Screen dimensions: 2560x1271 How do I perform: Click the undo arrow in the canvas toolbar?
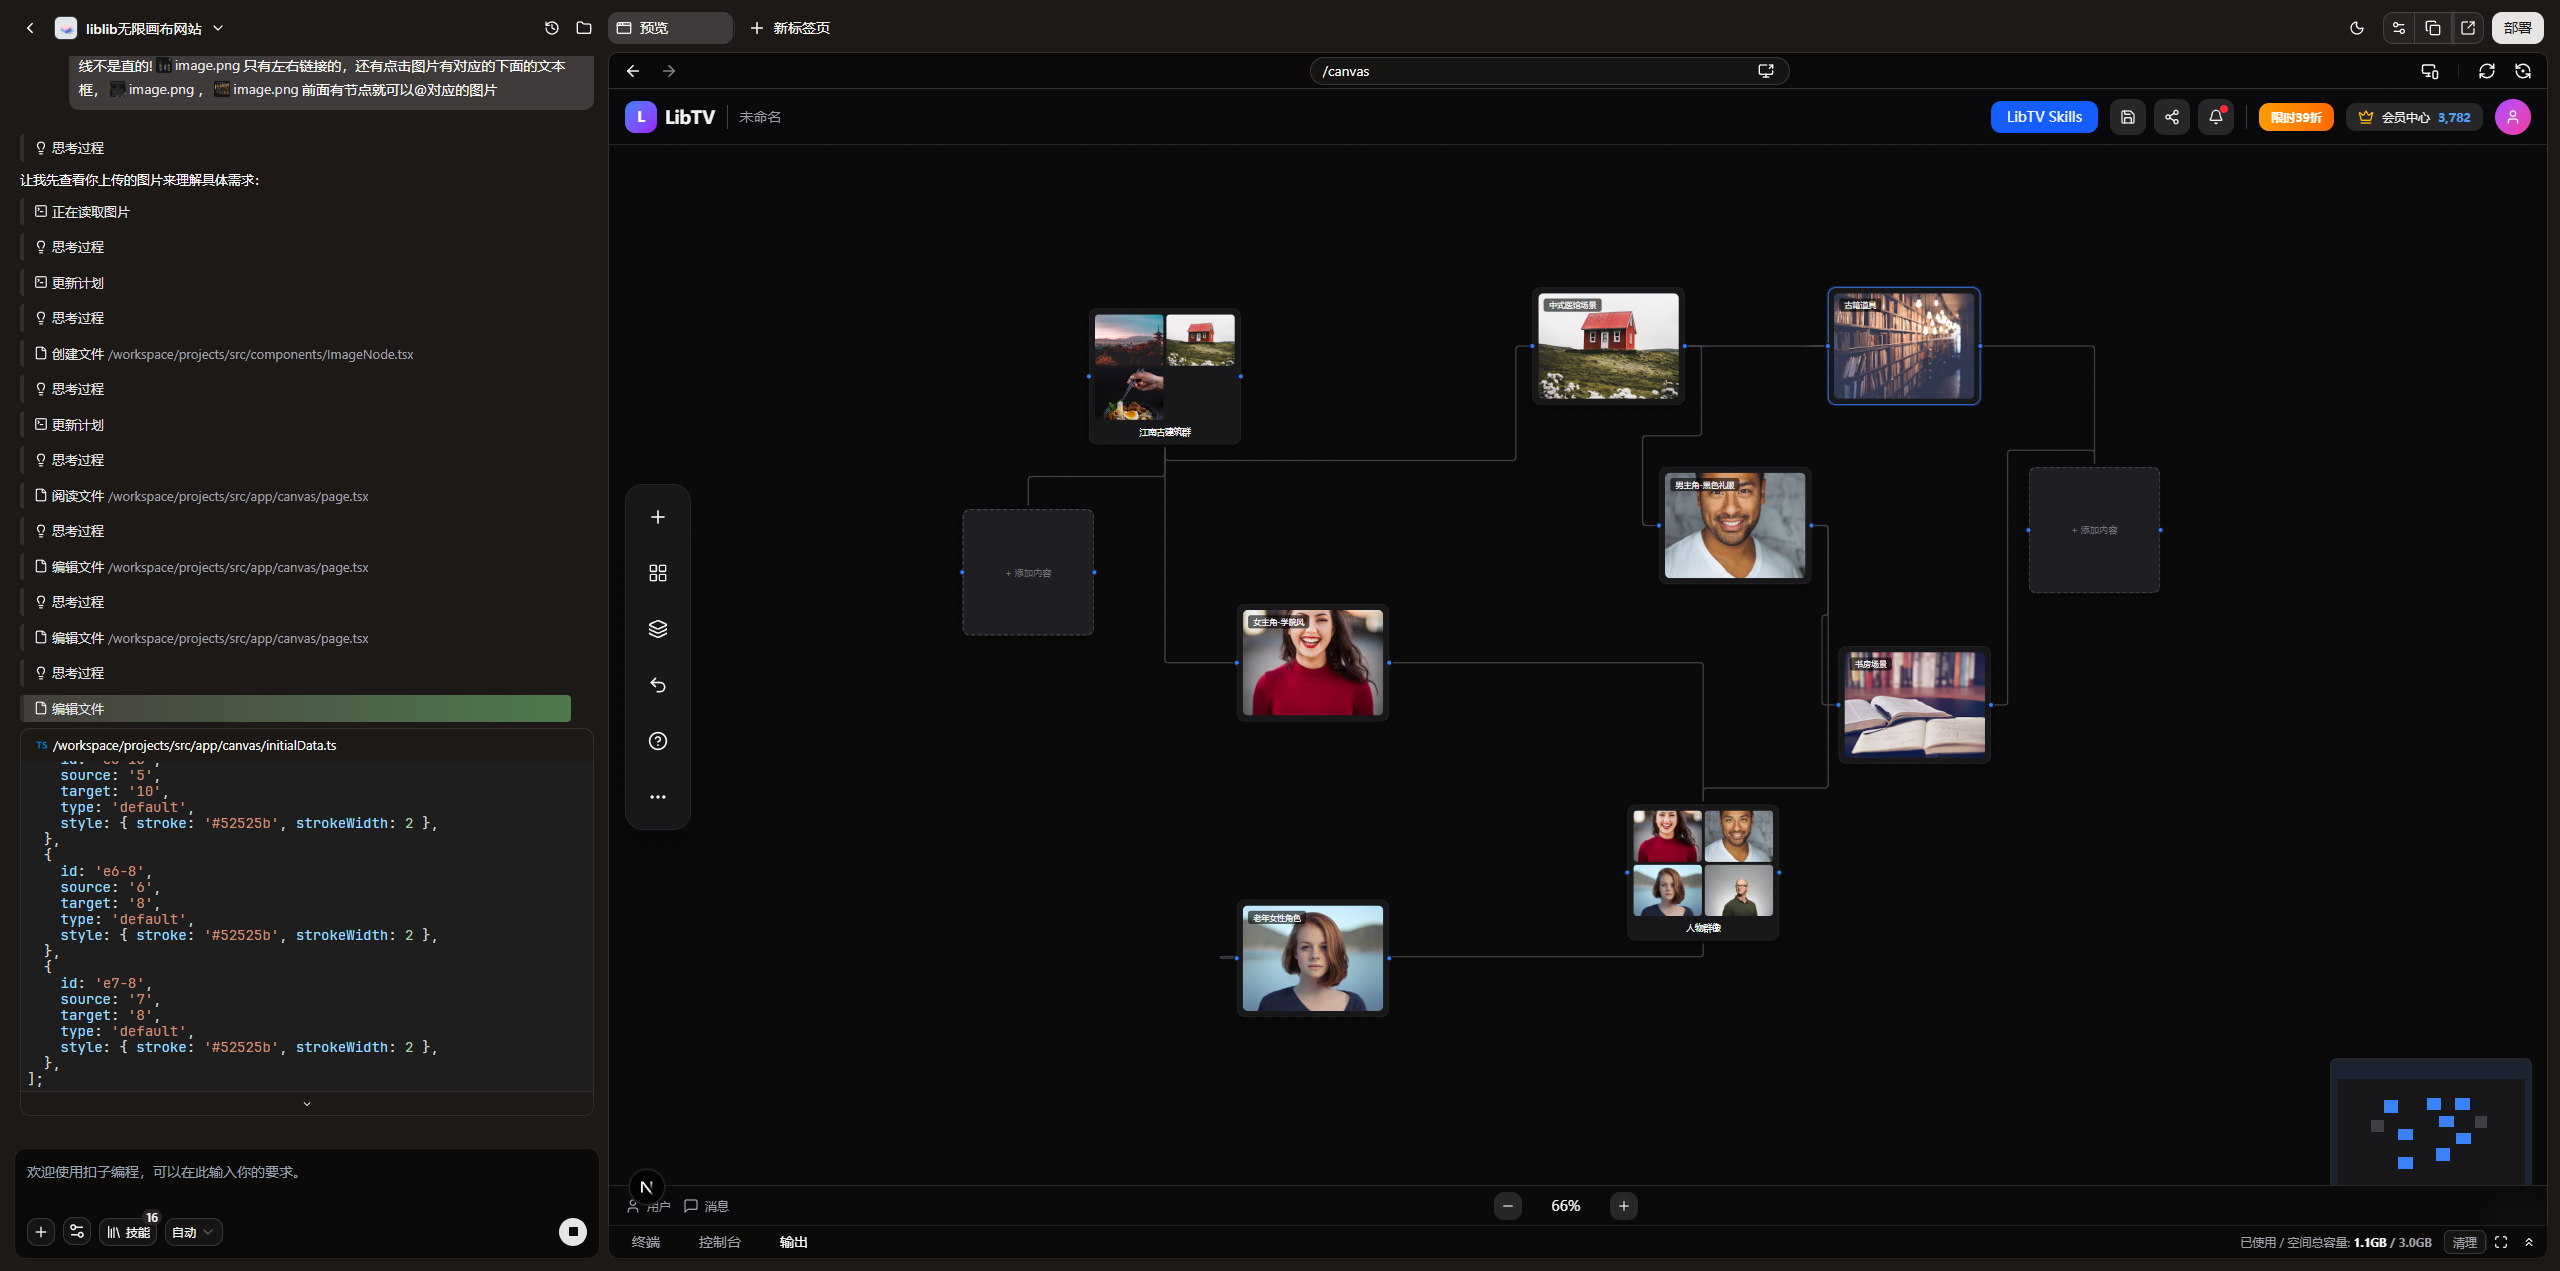point(657,685)
